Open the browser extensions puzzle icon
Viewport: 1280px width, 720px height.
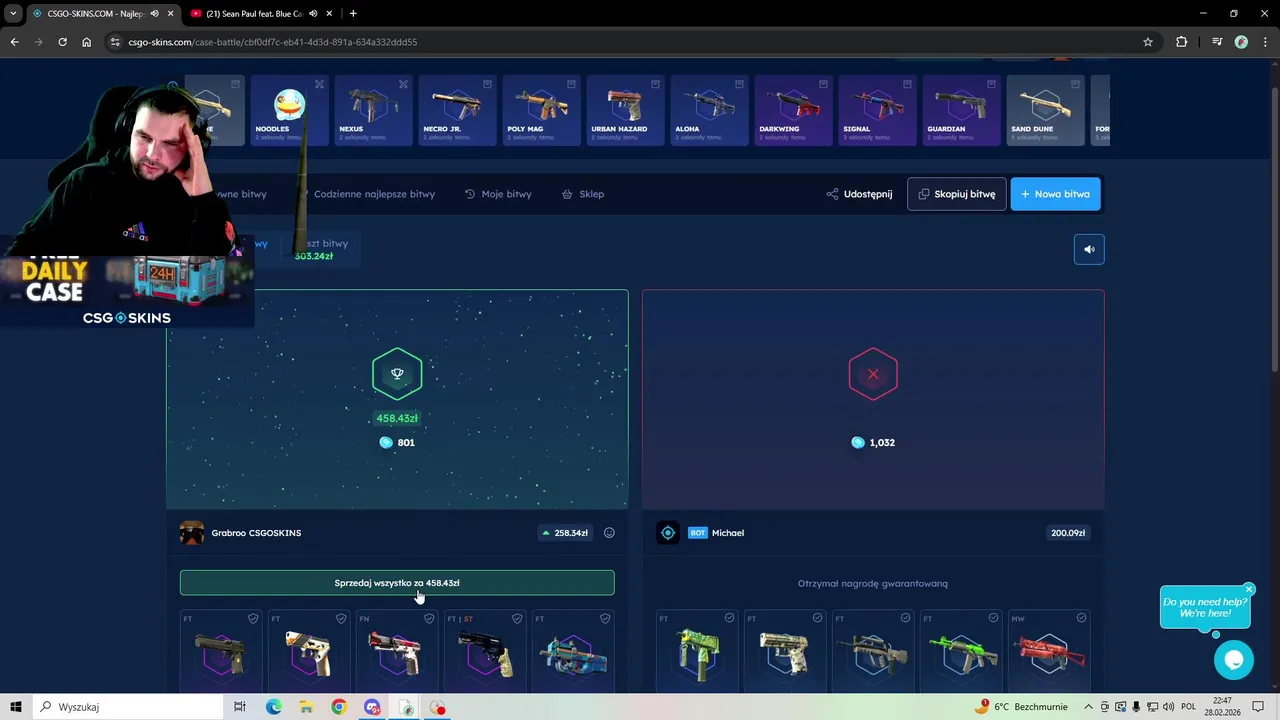1182,42
